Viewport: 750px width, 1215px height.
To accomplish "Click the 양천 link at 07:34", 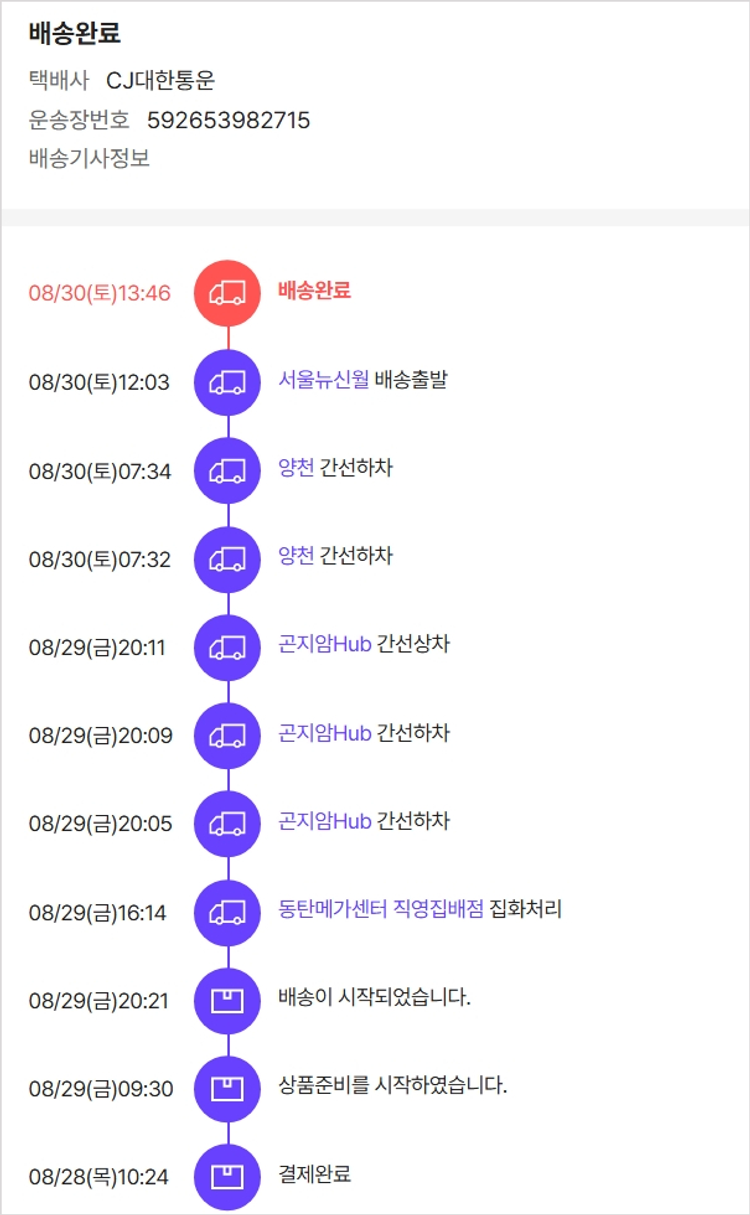I will pyautogui.click(x=296, y=468).
